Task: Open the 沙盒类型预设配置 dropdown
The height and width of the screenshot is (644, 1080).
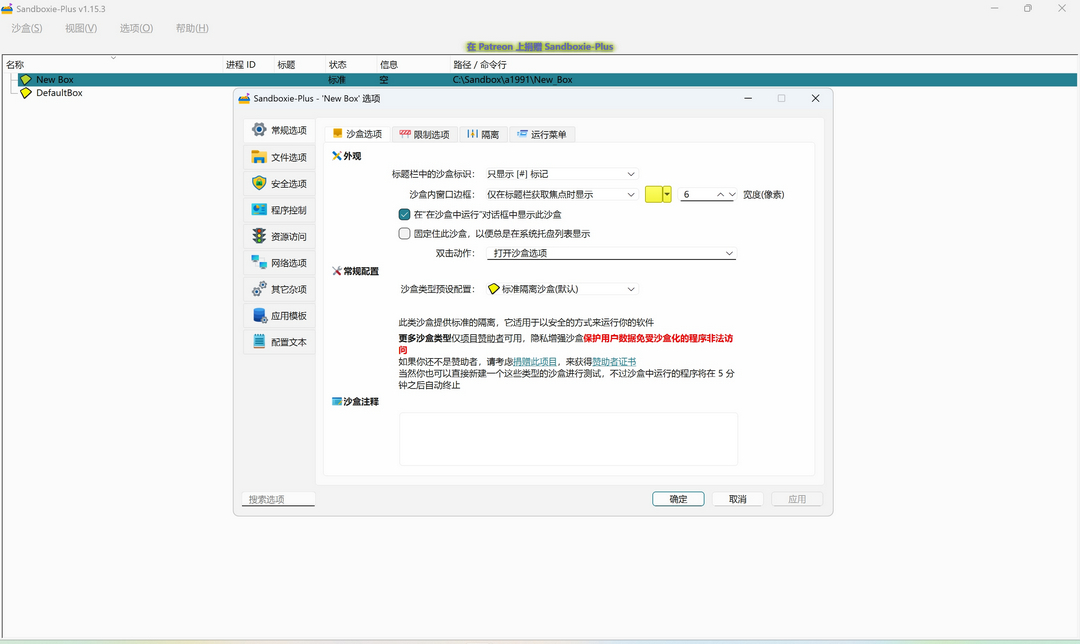Action: point(561,289)
